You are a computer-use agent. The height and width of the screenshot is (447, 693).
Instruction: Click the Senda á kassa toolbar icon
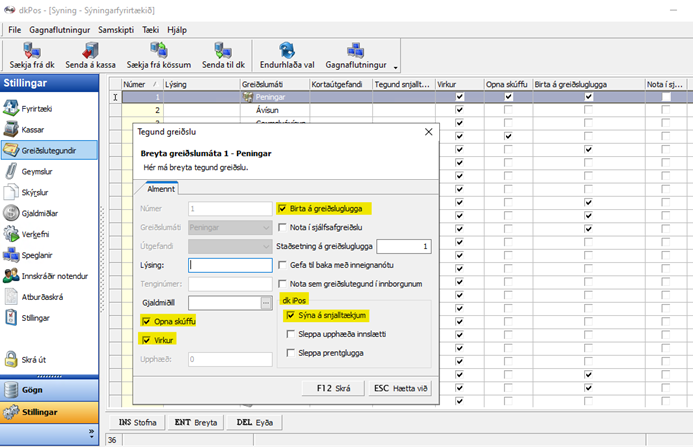pos(90,48)
